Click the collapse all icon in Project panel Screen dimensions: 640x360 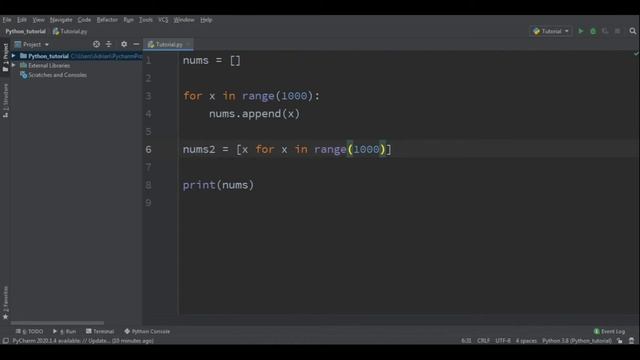click(x=109, y=44)
